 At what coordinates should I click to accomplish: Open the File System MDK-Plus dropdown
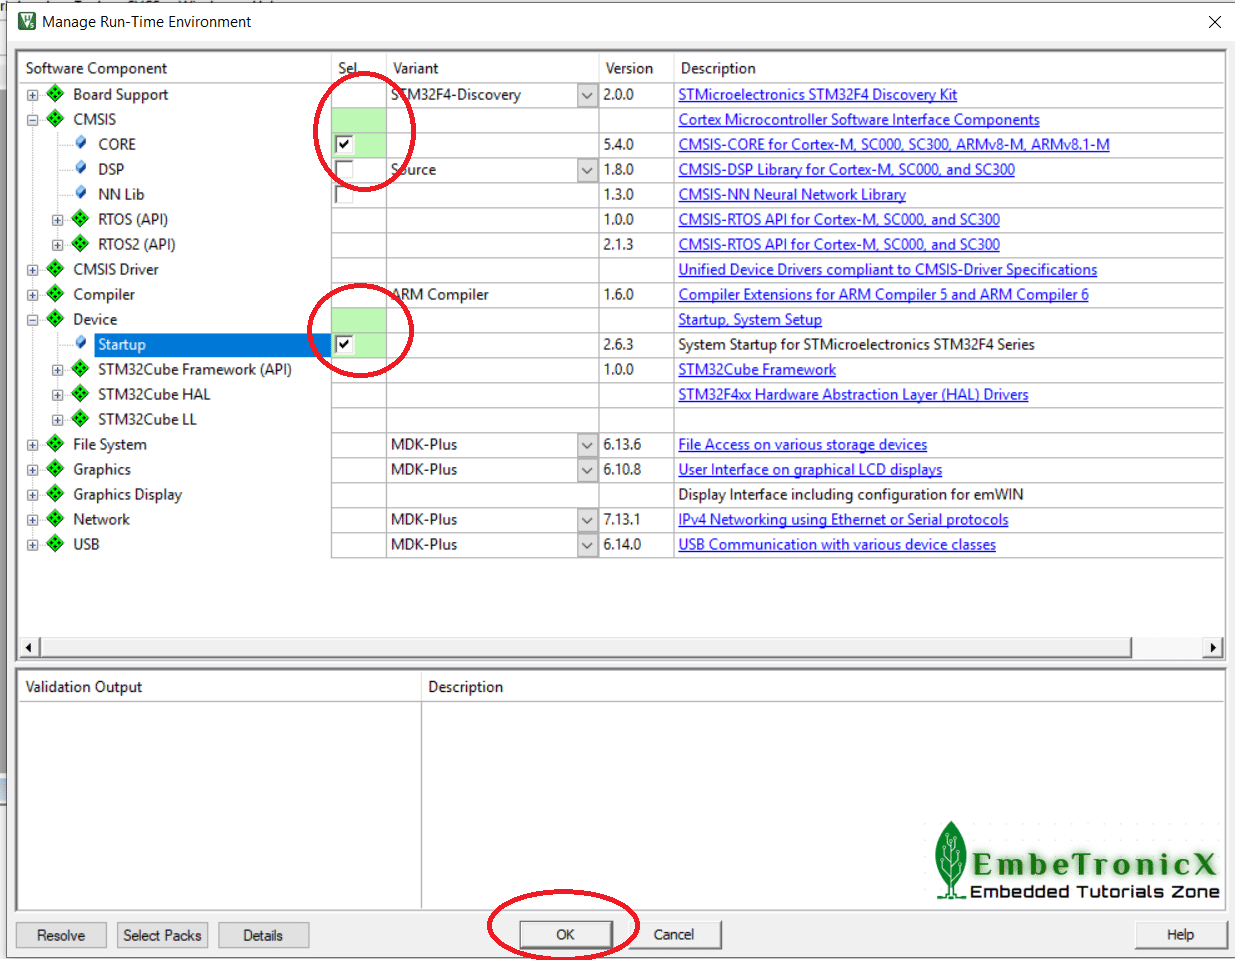[x=587, y=445]
